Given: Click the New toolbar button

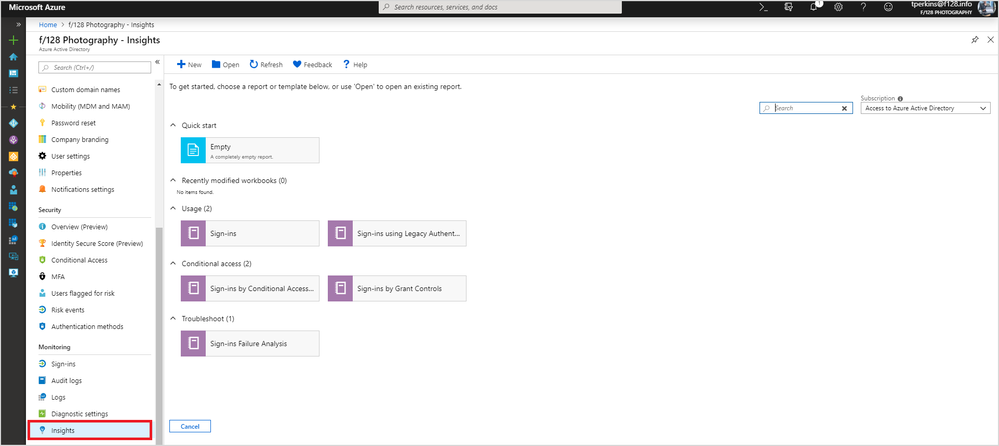Looking at the screenshot, I should (x=189, y=64).
